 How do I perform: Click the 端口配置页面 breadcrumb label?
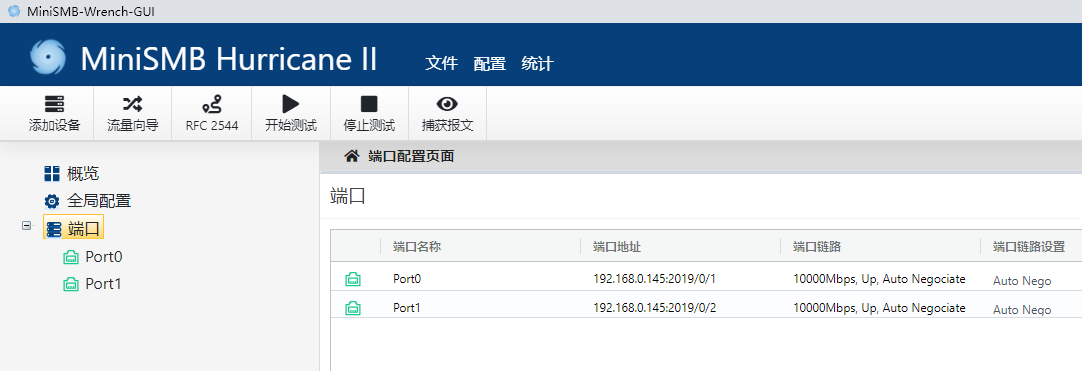411,157
